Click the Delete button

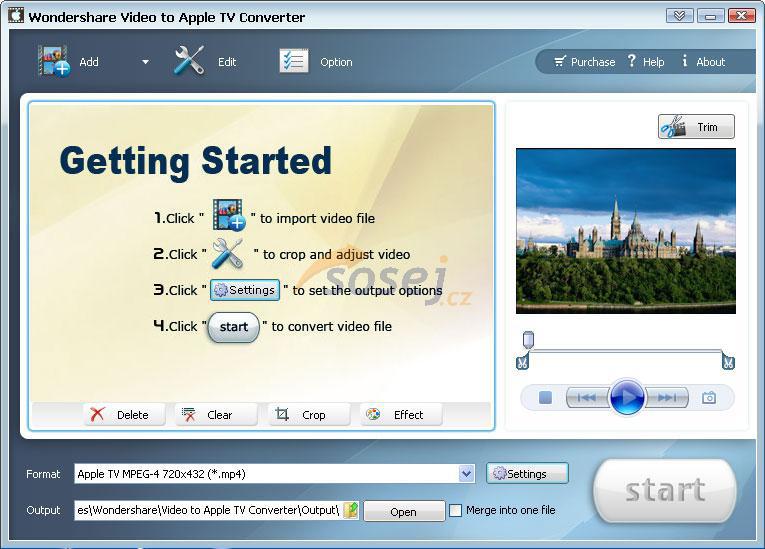pyautogui.click(x=124, y=415)
